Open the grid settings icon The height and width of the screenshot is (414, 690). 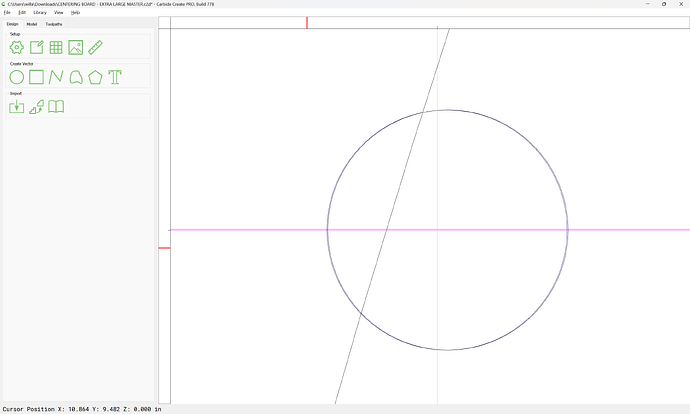click(56, 48)
